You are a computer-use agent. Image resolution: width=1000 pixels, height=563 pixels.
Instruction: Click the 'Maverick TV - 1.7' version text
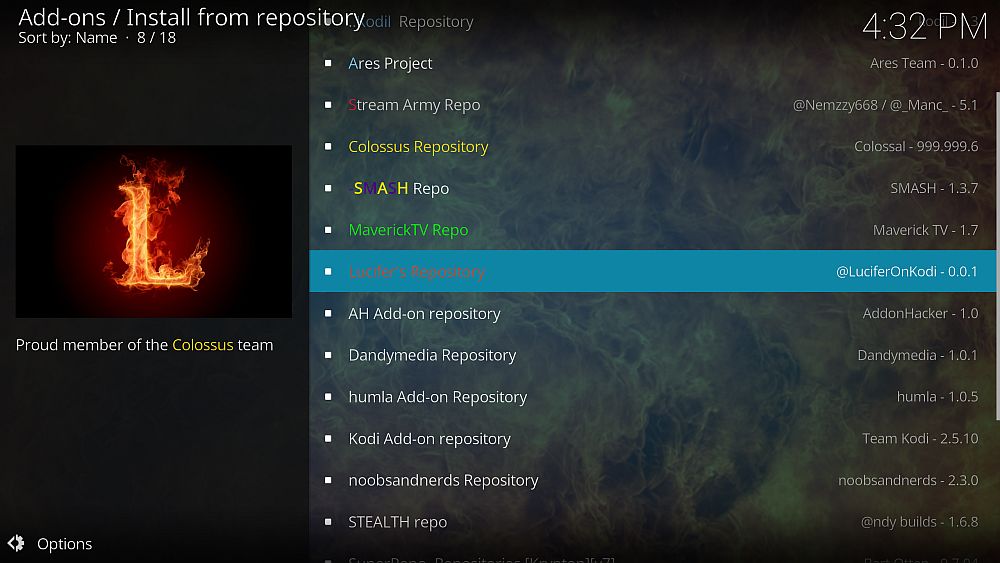click(x=925, y=230)
